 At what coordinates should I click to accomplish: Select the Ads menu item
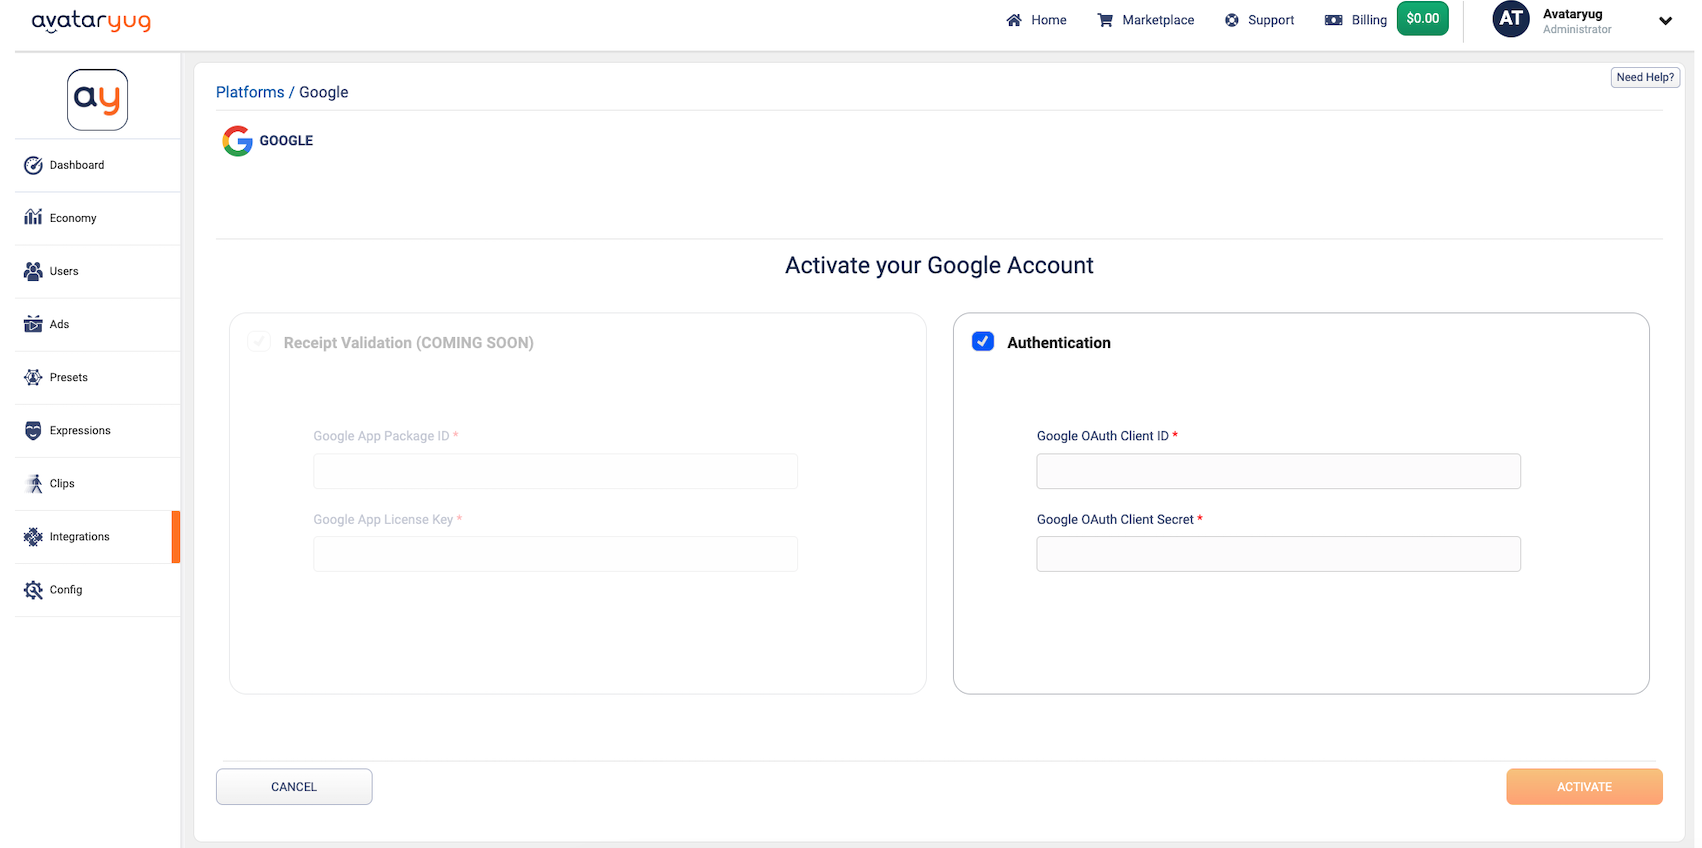pos(97,324)
